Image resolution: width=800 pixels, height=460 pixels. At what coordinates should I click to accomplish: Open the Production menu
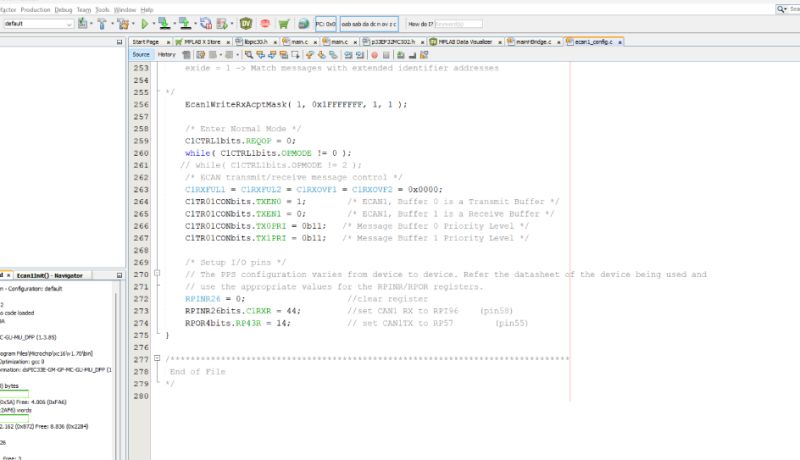tap(35, 10)
